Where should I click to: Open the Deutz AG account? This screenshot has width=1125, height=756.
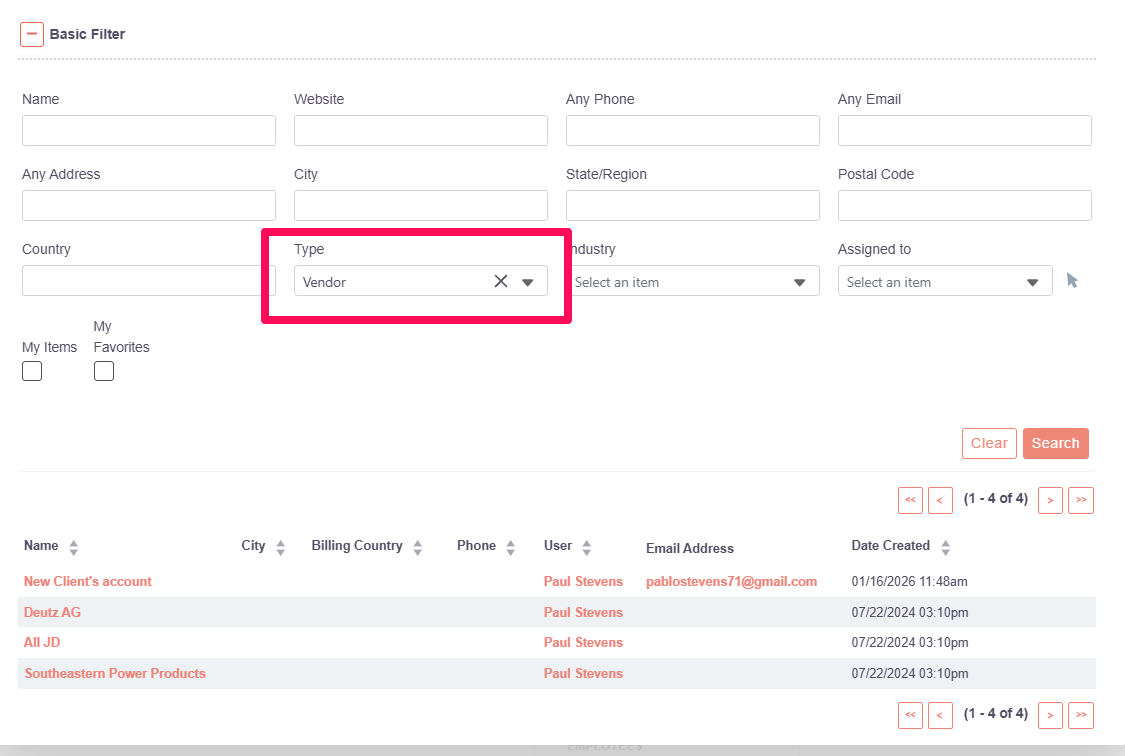[53, 612]
